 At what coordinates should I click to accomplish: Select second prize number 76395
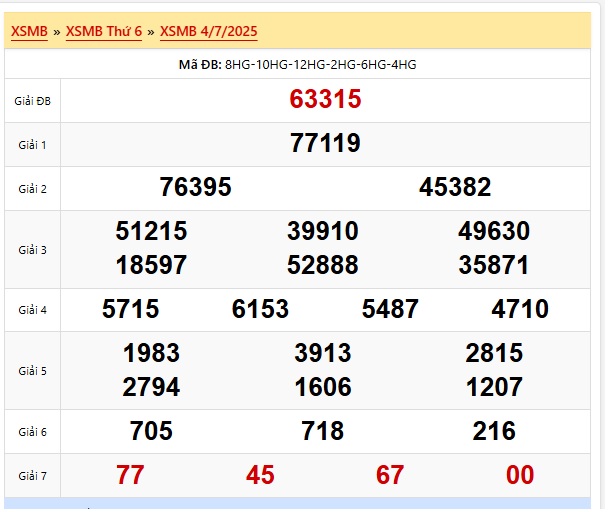pos(196,187)
